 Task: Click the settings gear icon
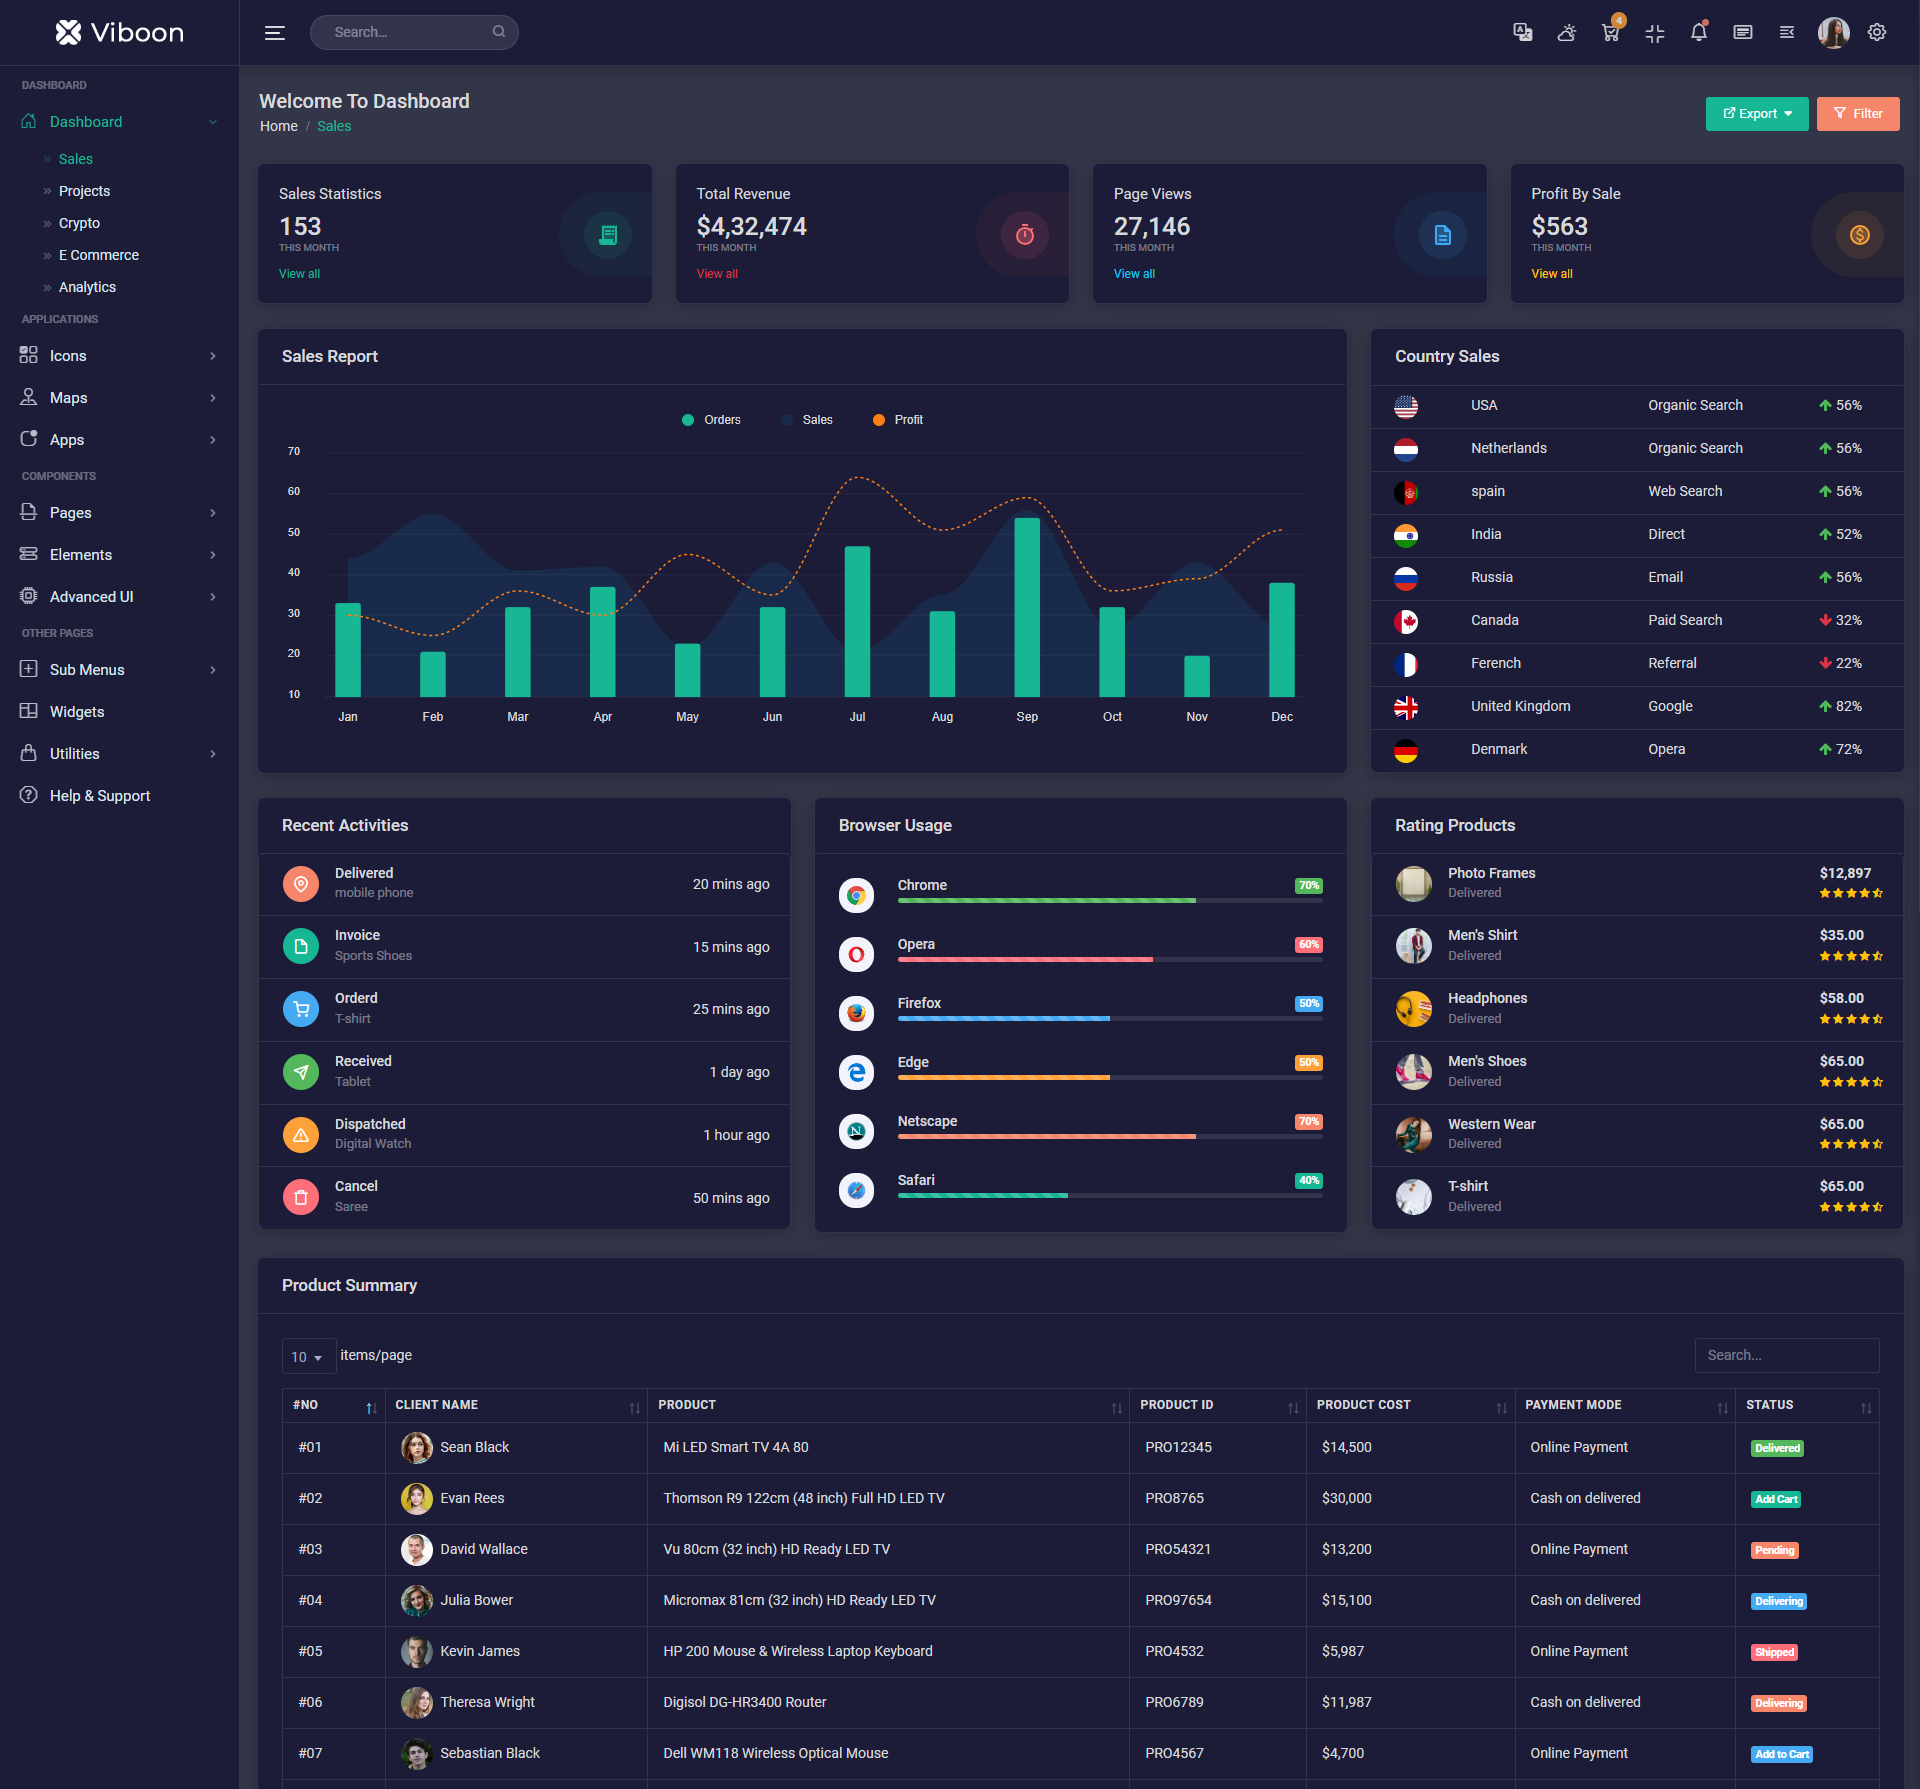tap(1877, 32)
